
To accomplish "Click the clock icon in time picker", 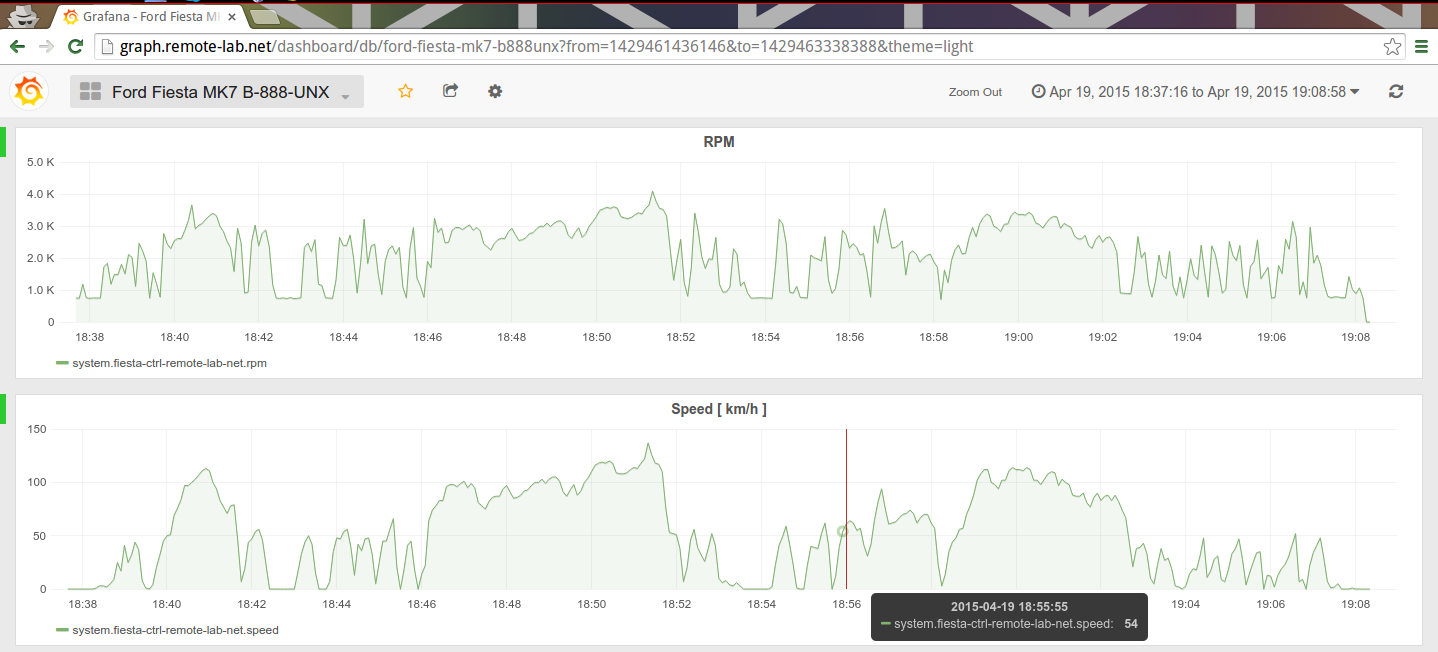I will point(1038,91).
